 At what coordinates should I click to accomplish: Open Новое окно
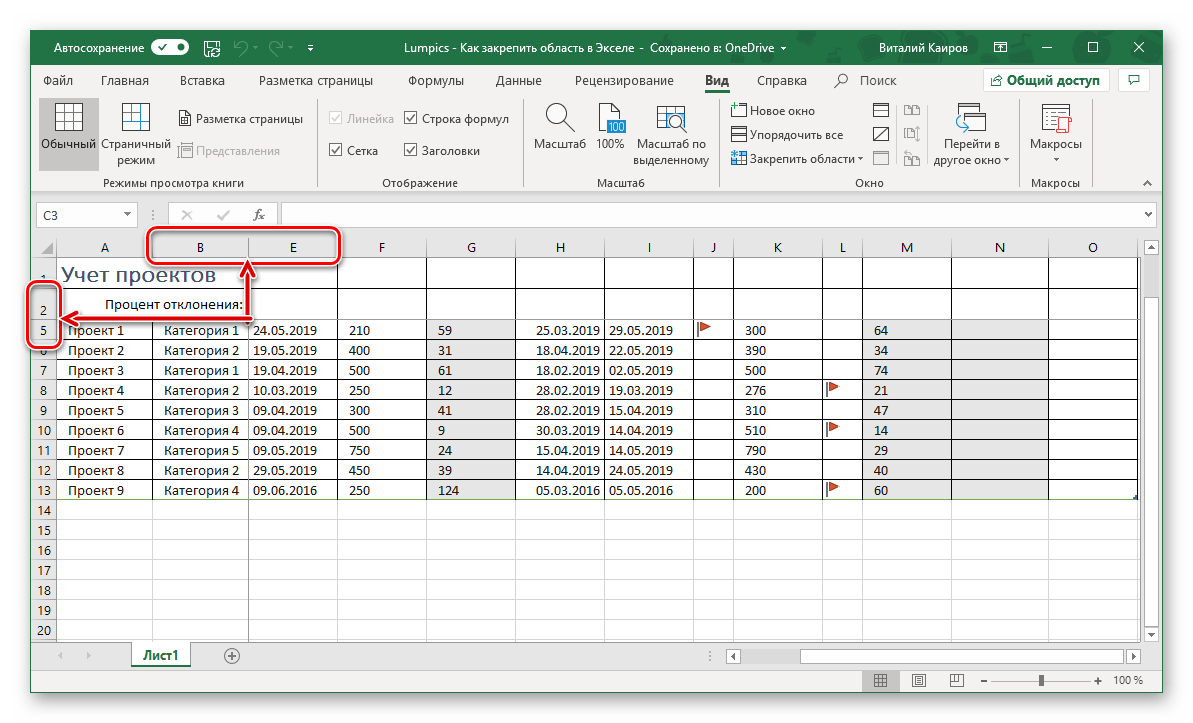click(773, 111)
